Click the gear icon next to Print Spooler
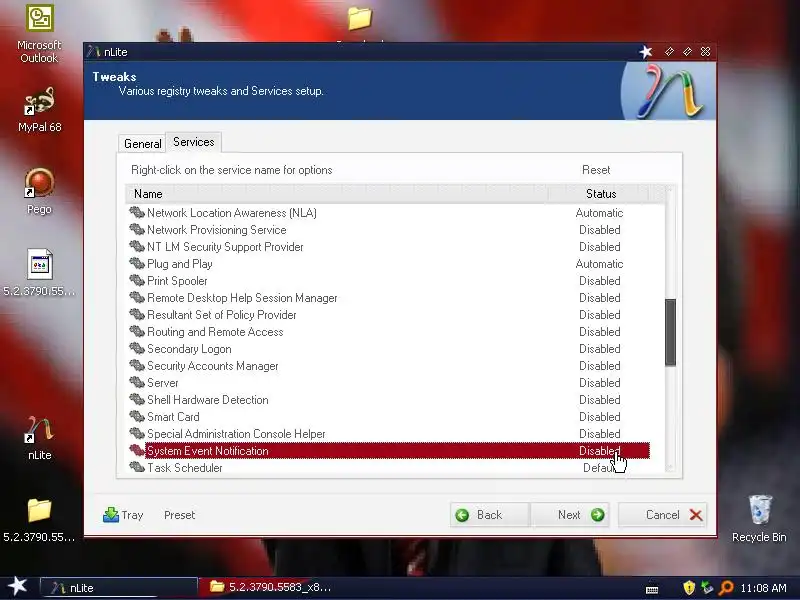Viewport: 800px width, 600px height. tap(137, 280)
